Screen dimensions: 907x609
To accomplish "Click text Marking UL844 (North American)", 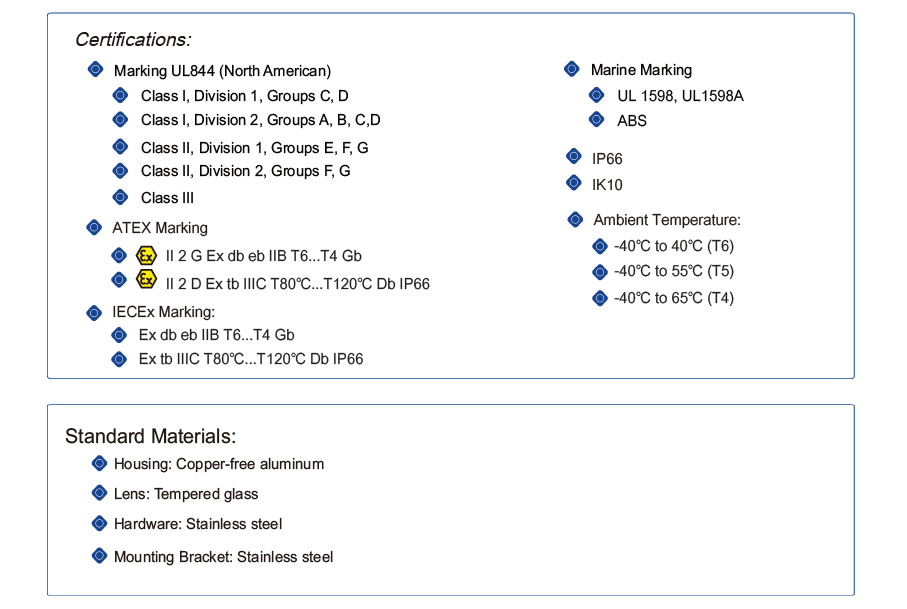I will coord(222,71).
